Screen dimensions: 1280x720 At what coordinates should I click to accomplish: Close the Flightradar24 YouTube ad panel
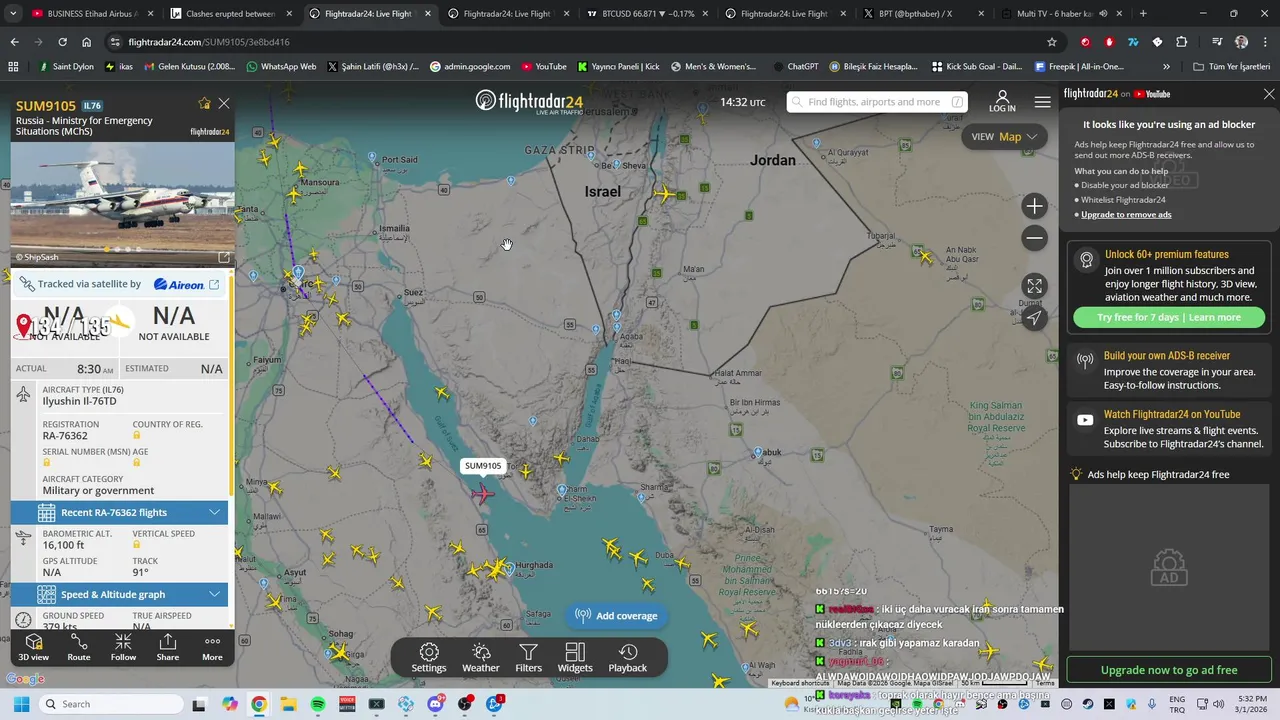pos(1269,94)
